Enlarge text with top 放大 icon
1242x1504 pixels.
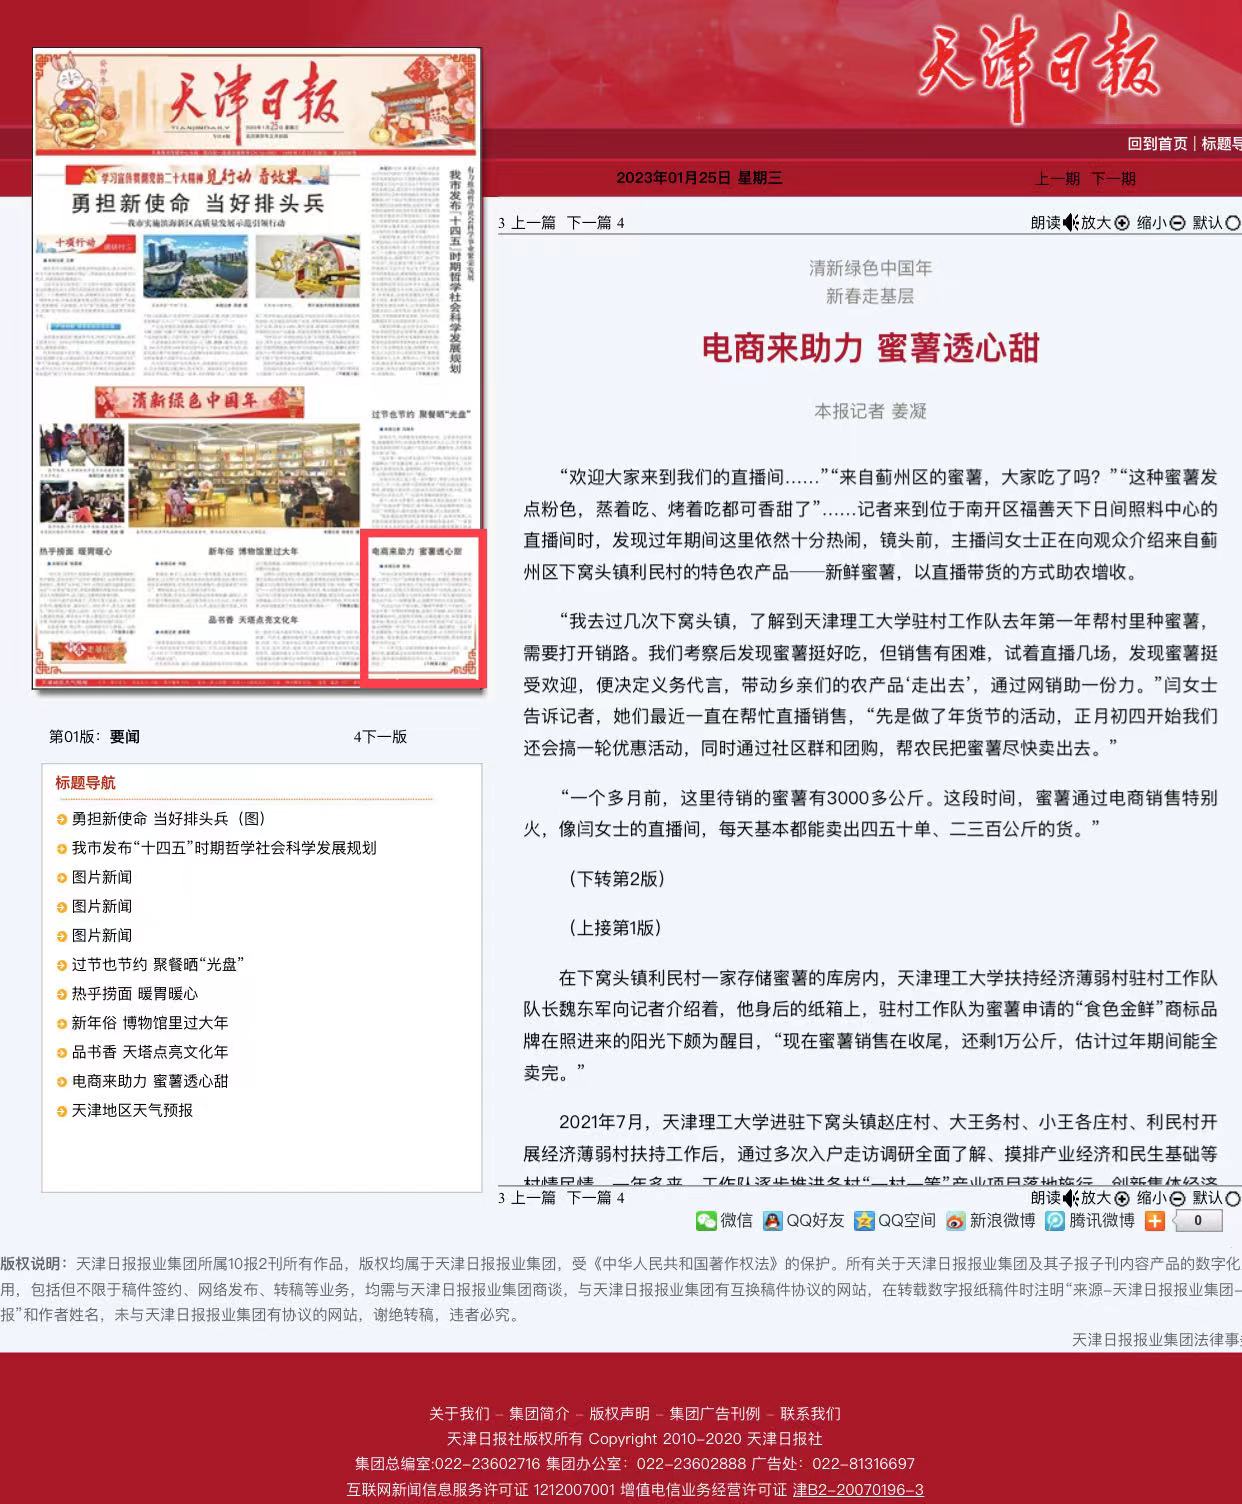(1122, 223)
